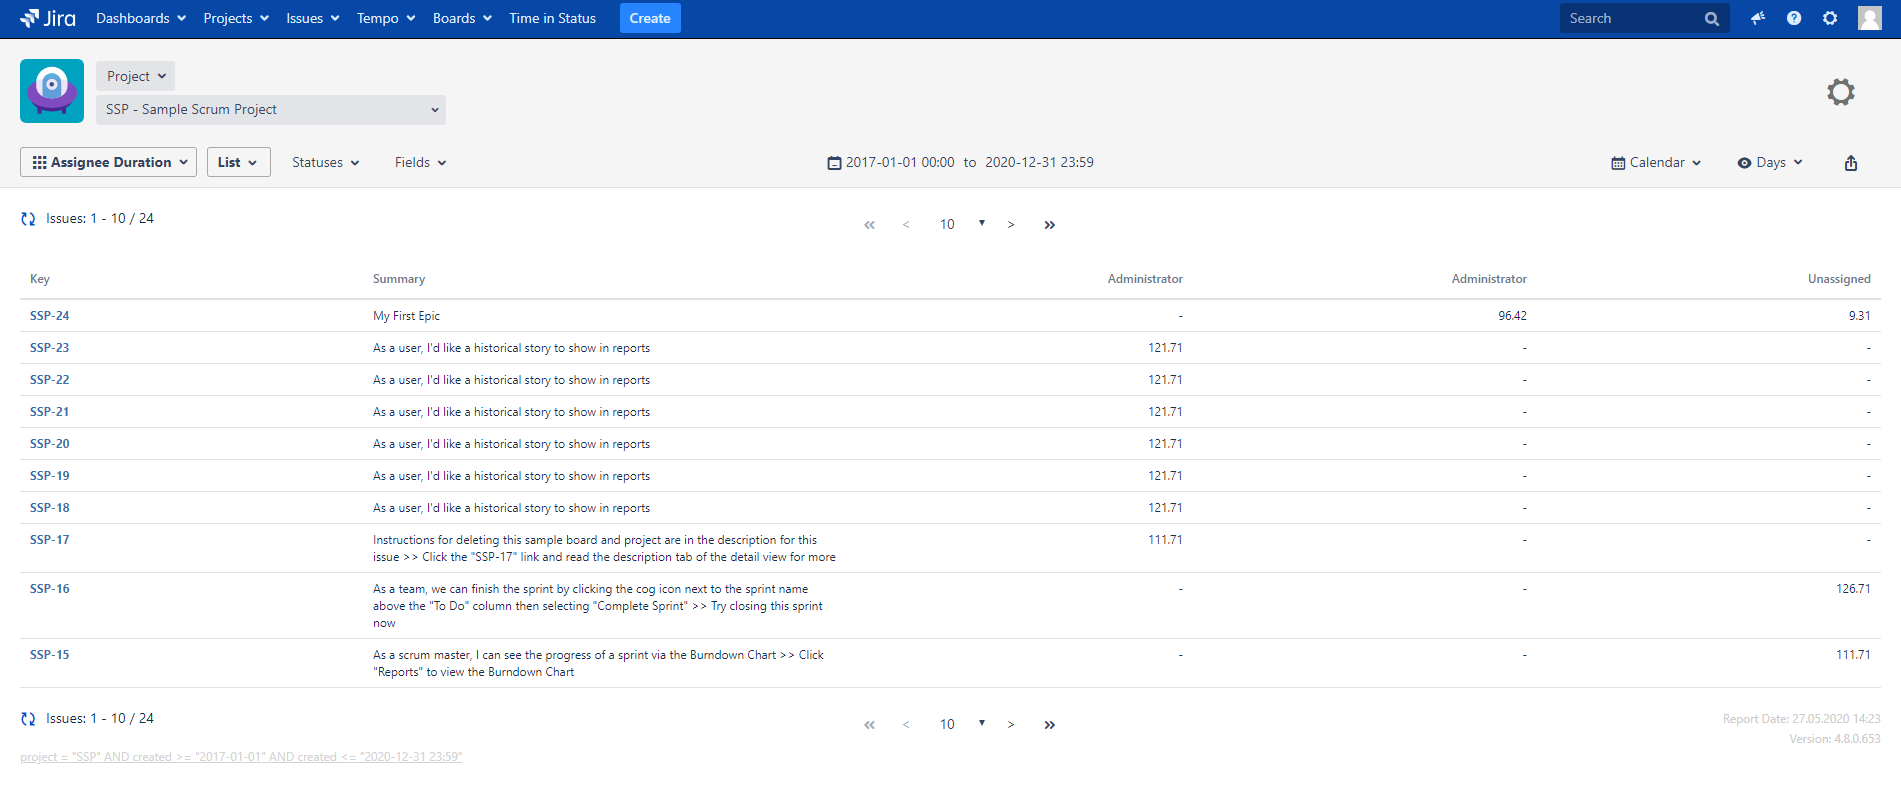
Task: Open the feedback megaphone icon
Action: click(1757, 18)
